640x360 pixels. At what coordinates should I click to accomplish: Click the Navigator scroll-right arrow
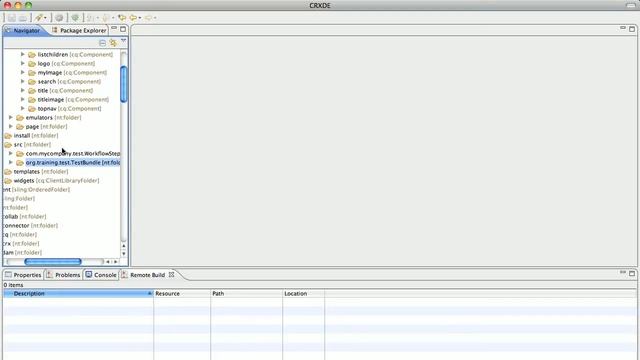(x=116, y=262)
